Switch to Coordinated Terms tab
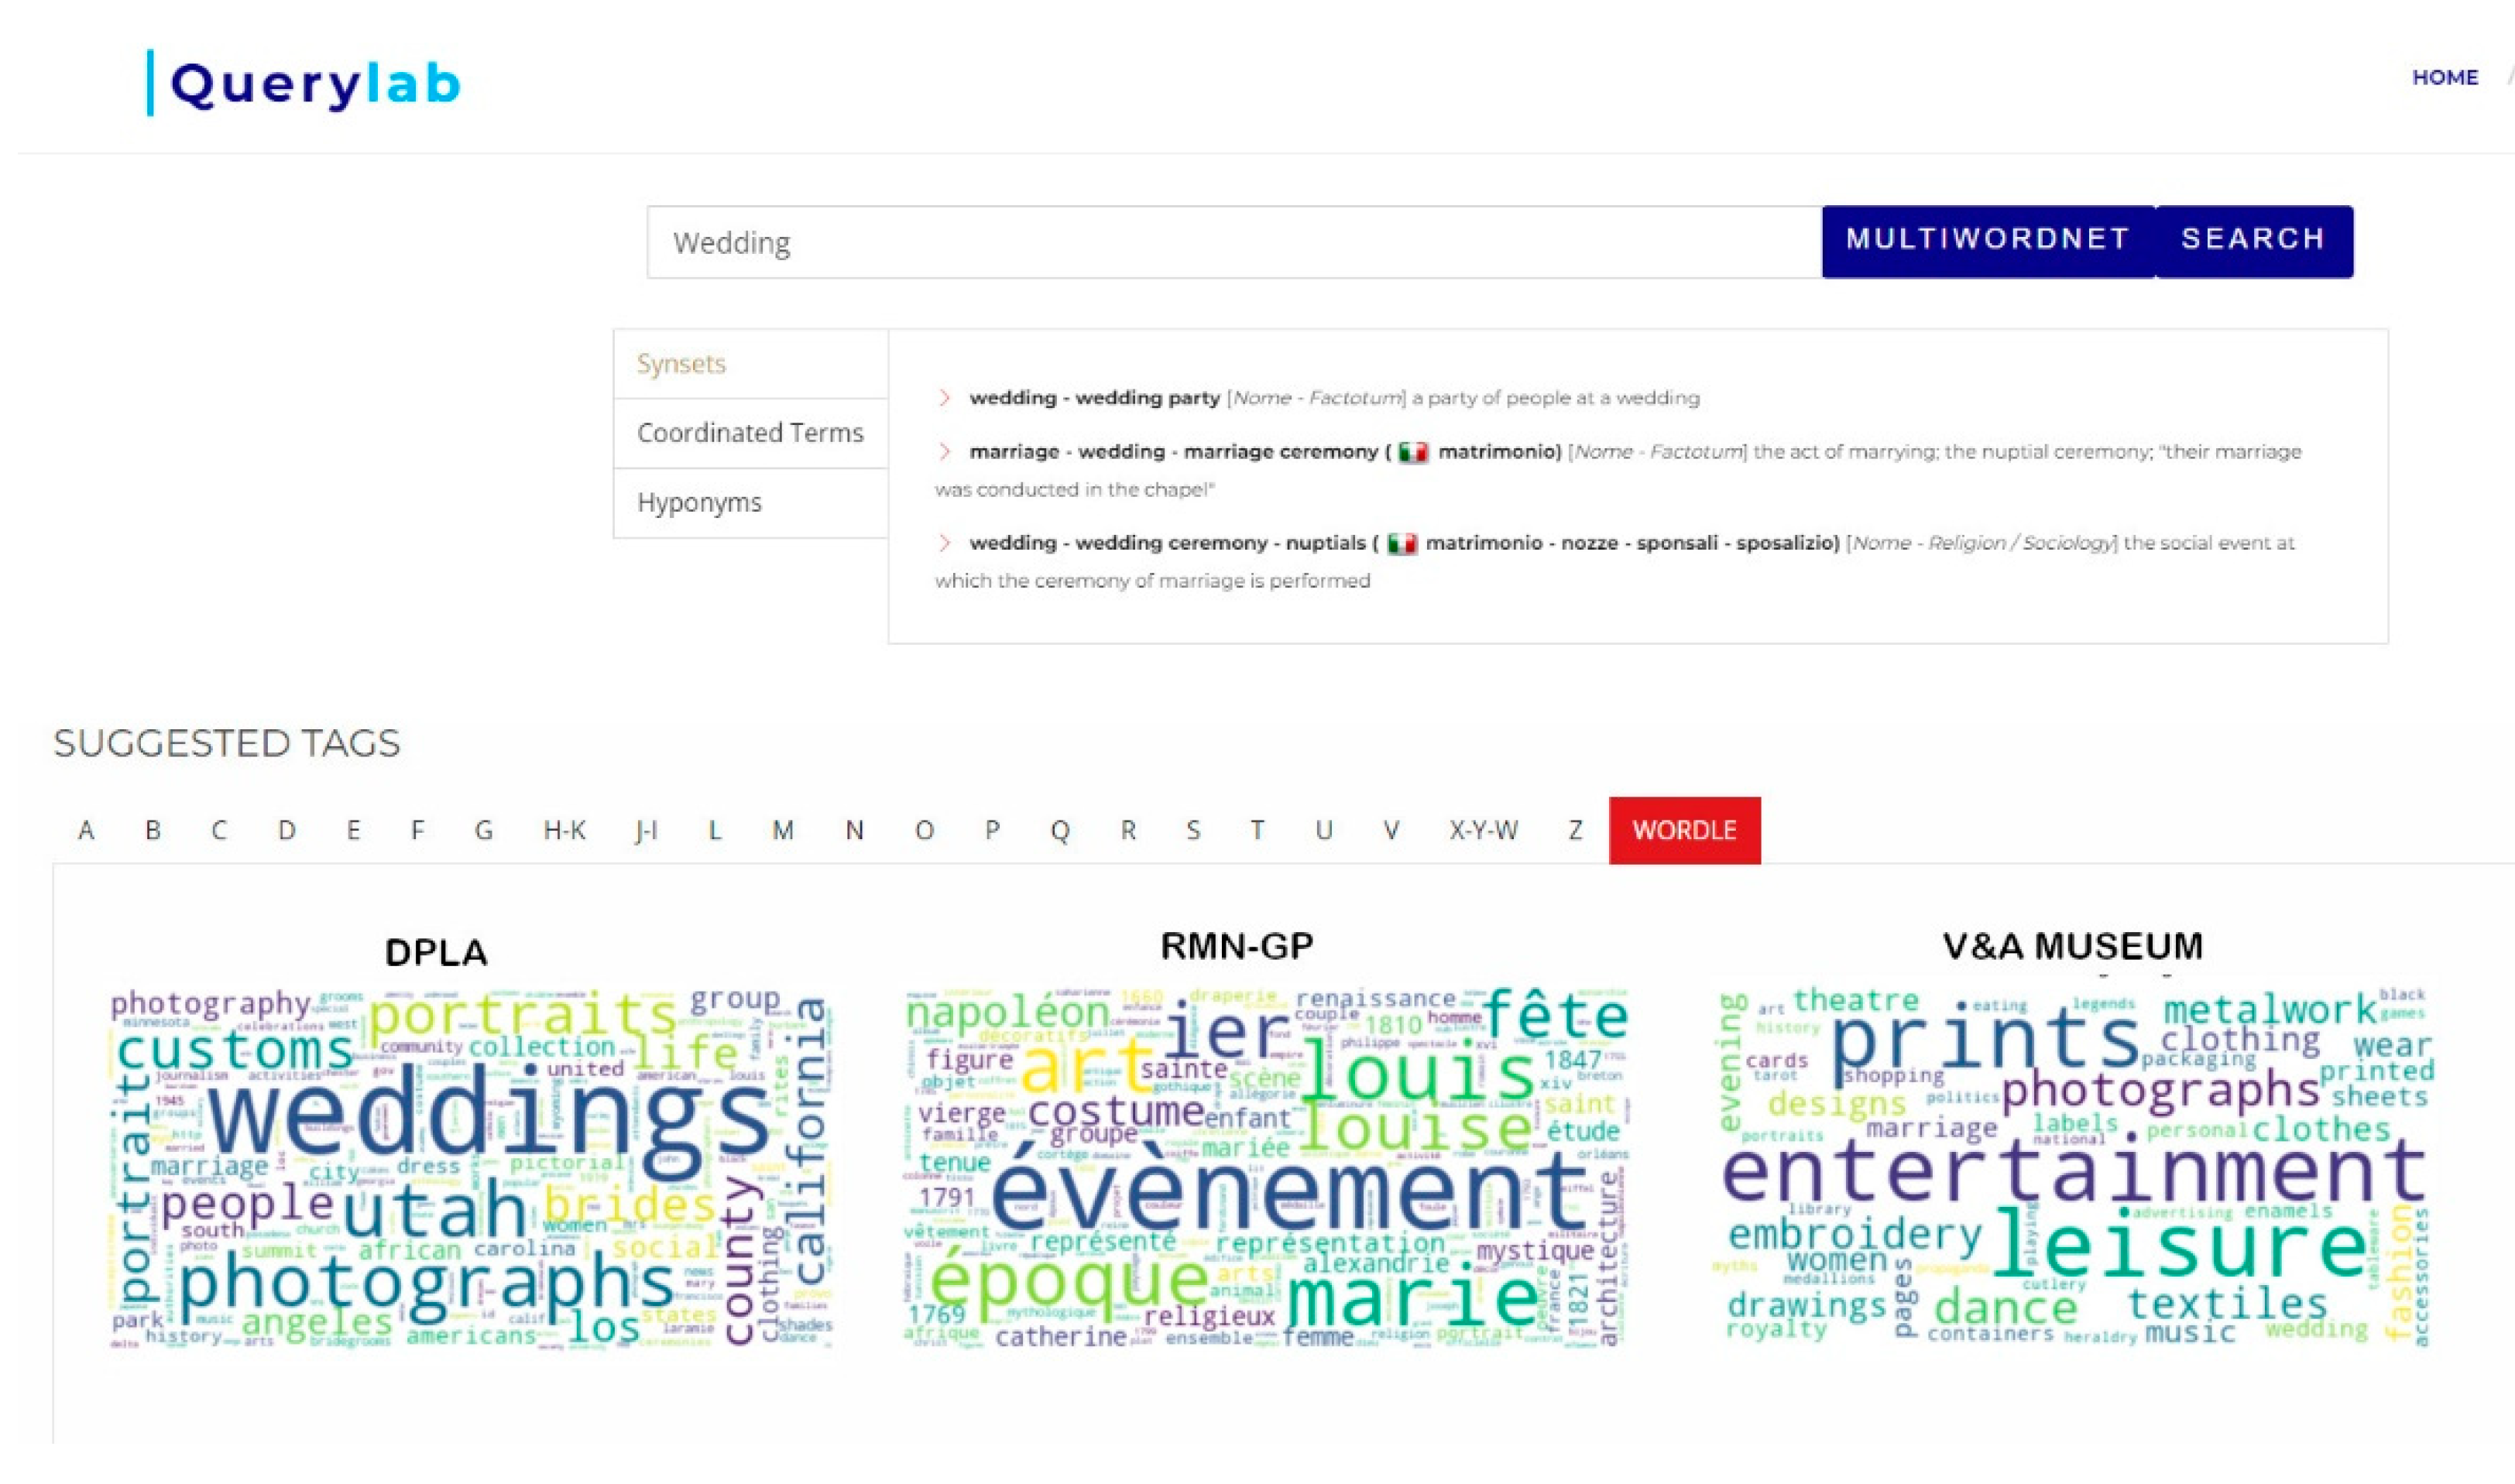The height and width of the screenshot is (1484, 2515). pyautogui.click(x=750, y=433)
